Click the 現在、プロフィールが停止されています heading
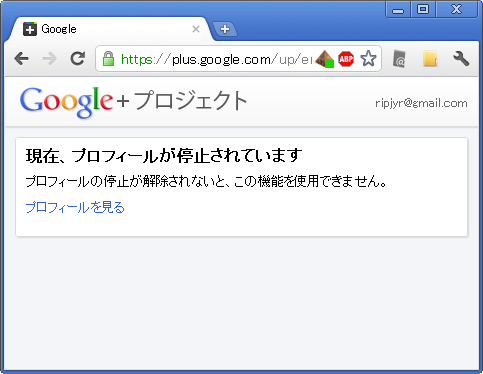This screenshot has width=483, height=374. point(164,156)
